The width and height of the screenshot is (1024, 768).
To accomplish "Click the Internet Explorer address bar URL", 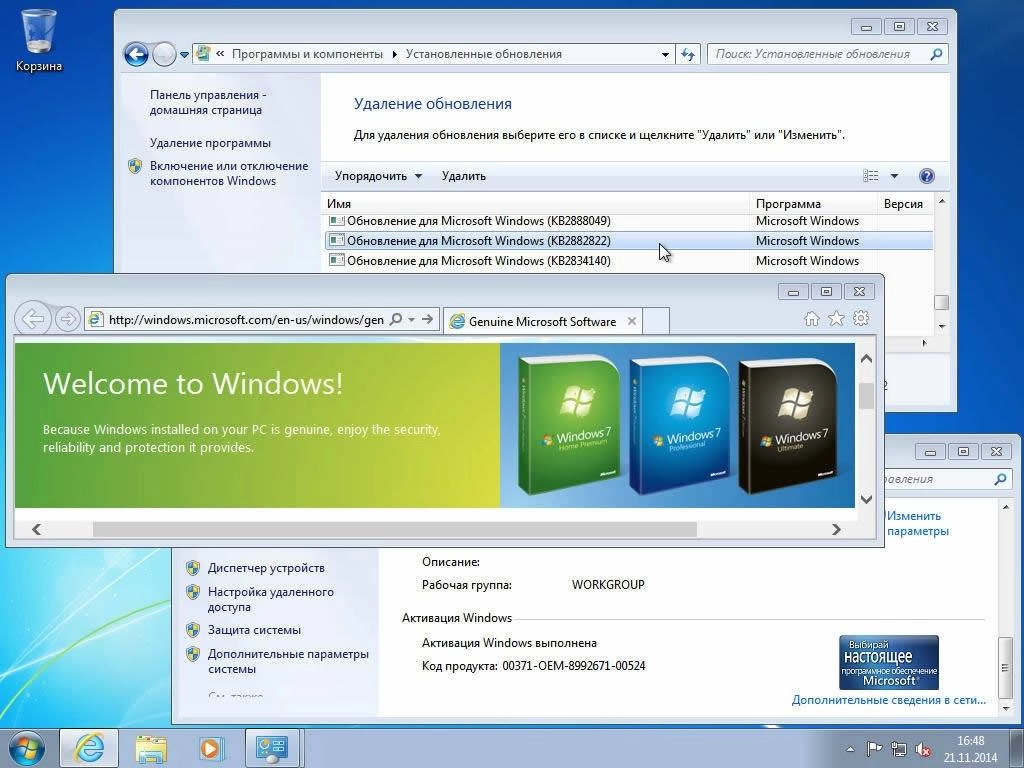I will pyautogui.click(x=246, y=319).
